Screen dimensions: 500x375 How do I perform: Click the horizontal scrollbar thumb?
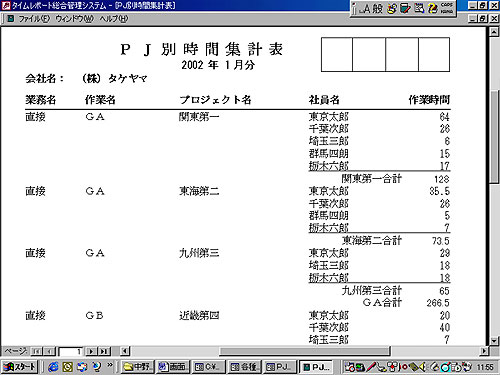click(x=304, y=351)
